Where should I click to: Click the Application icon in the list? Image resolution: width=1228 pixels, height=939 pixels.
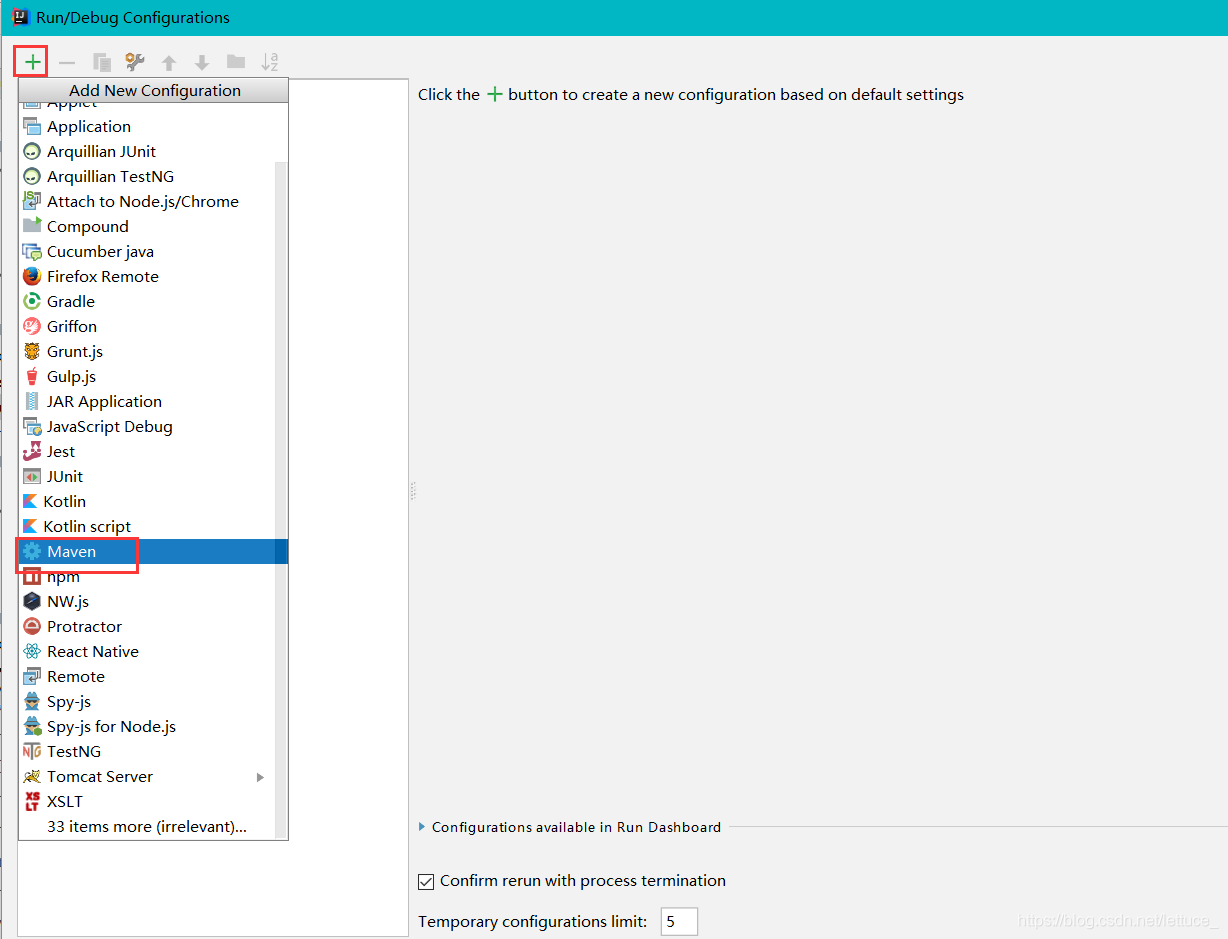(x=32, y=127)
